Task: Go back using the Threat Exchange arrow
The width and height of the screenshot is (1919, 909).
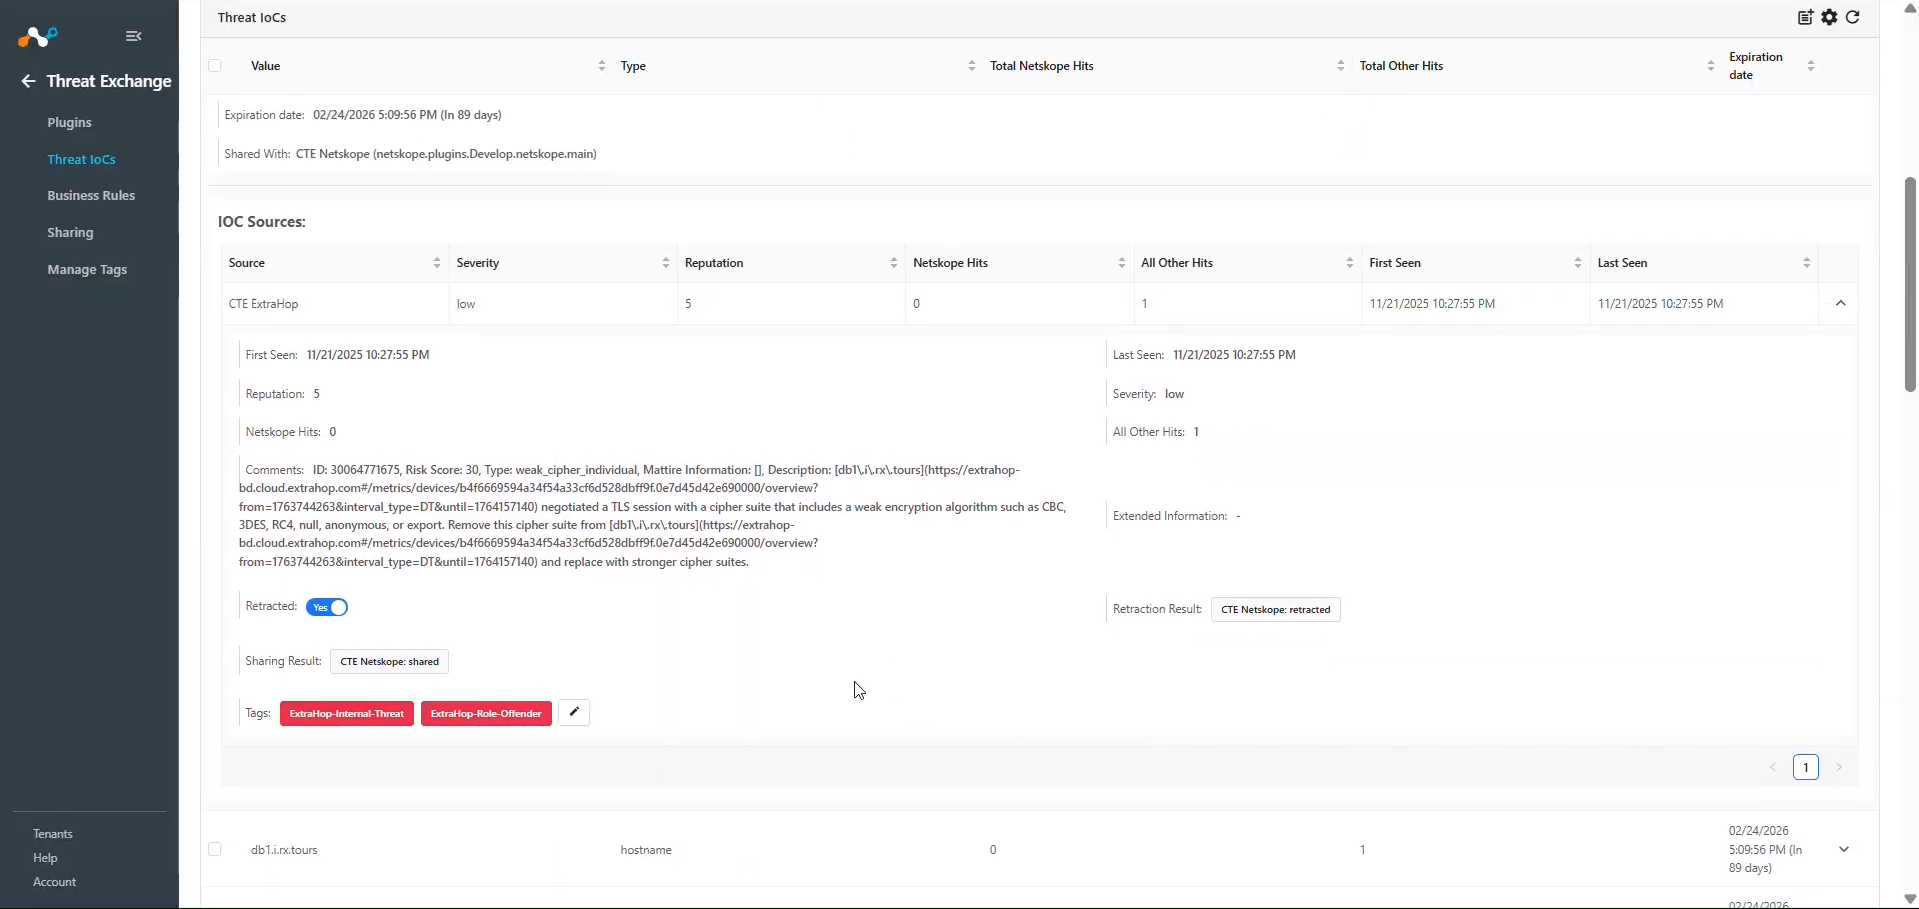Action: pyautogui.click(x=28, y=81)
